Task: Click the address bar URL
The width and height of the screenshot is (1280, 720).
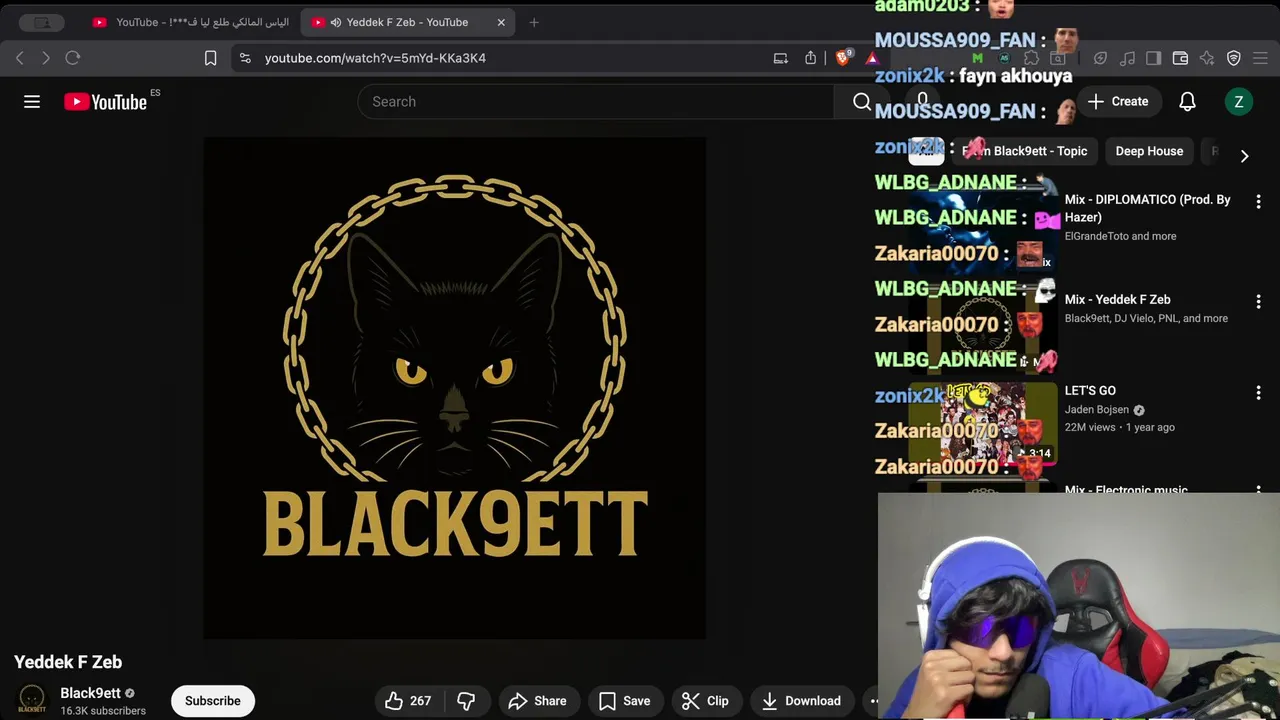Action: point(375,58)
